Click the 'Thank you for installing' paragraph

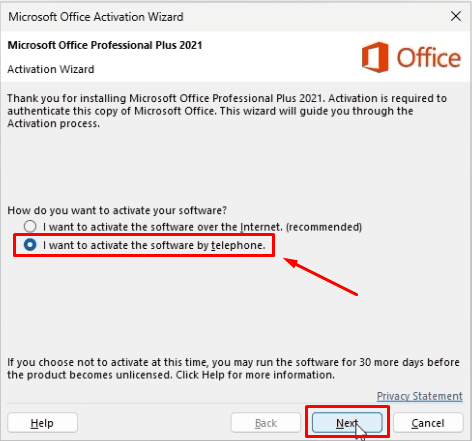[x=227, y=111]
